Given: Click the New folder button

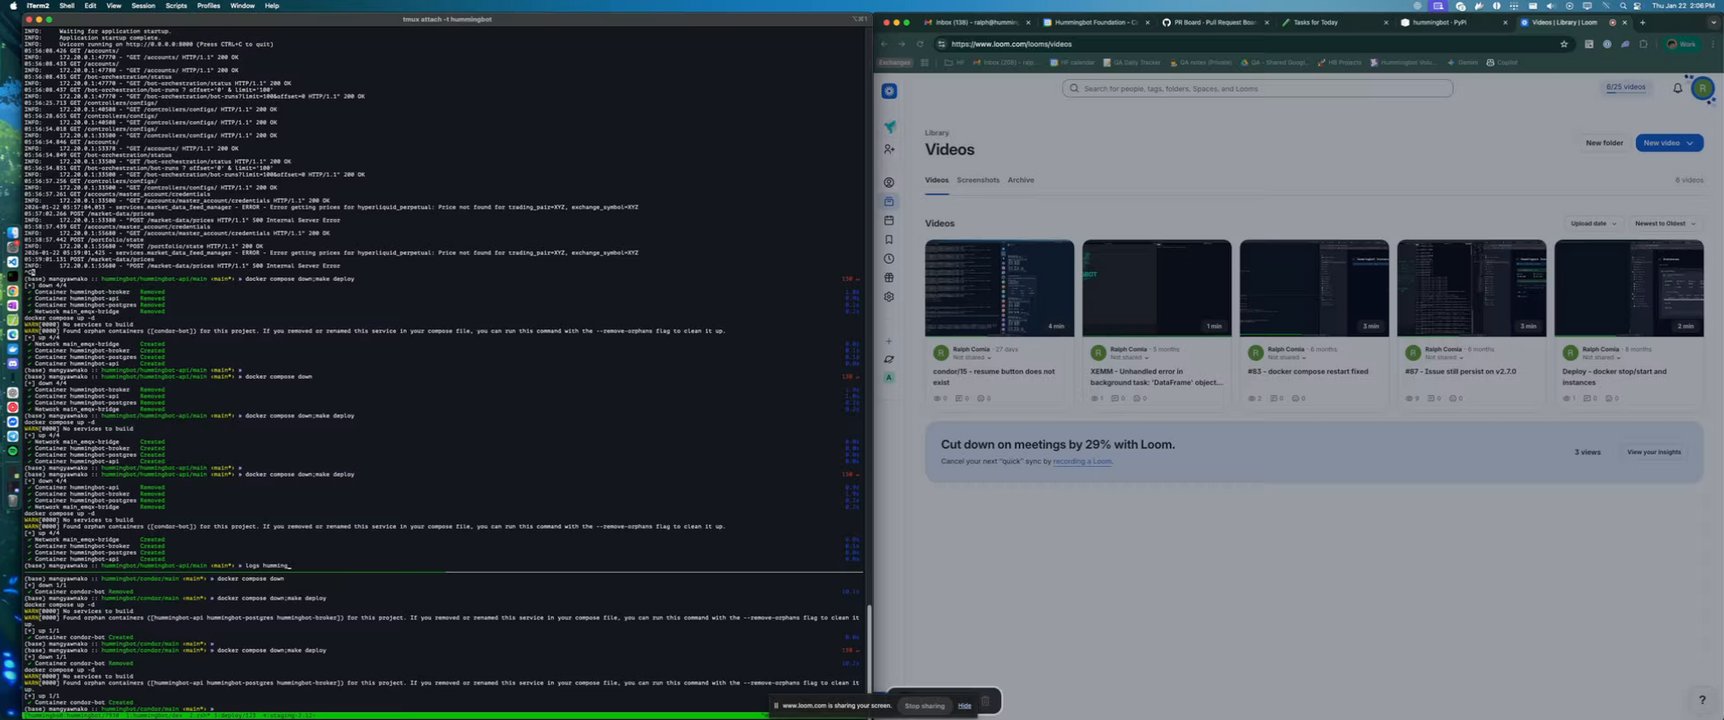Looking at the screenshot, I should (x=1604, y=143).
